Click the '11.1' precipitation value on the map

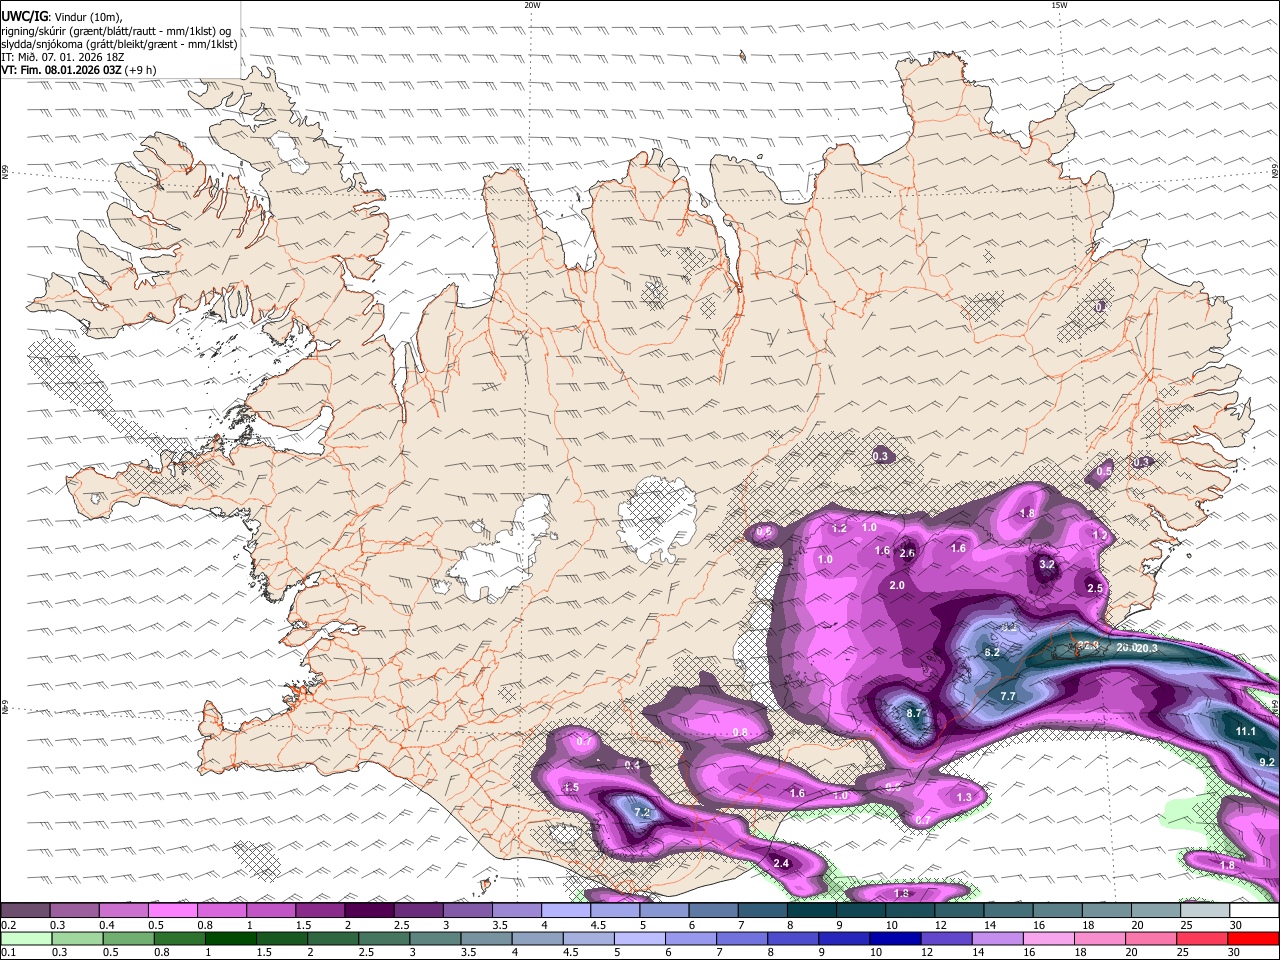click(1245, 732)
